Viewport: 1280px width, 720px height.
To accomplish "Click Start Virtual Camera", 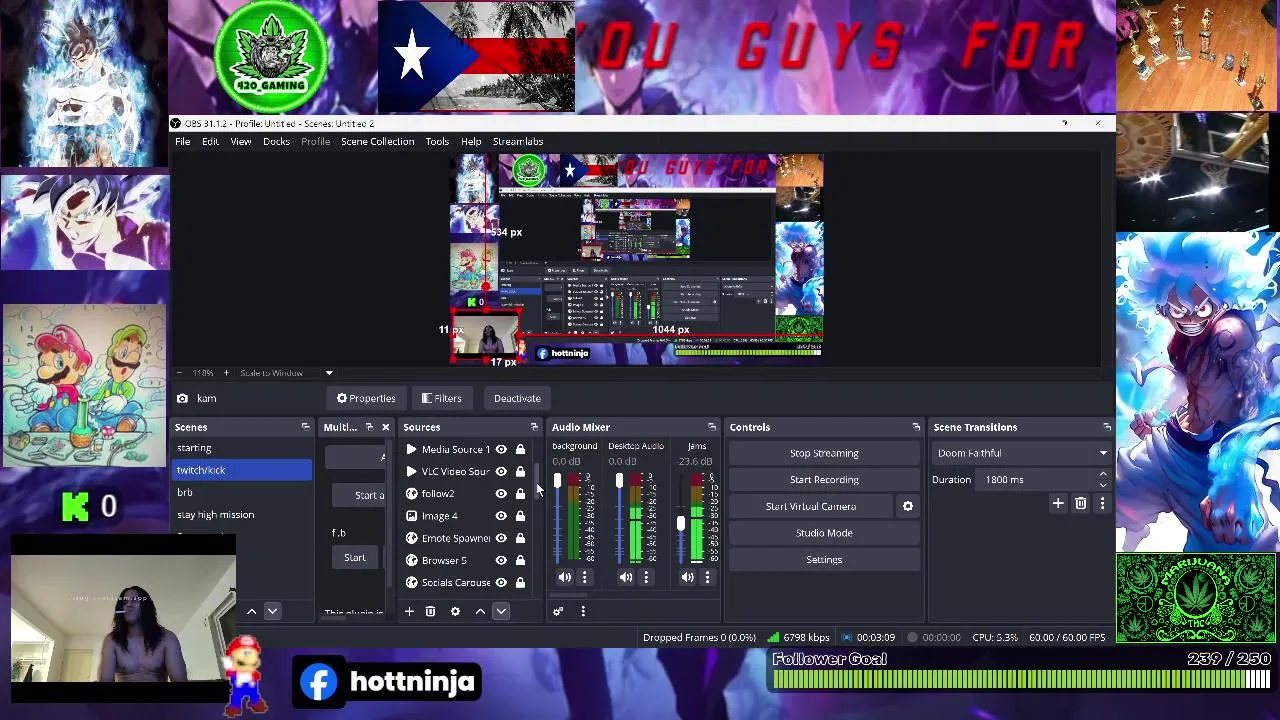I will pos(811,506).
